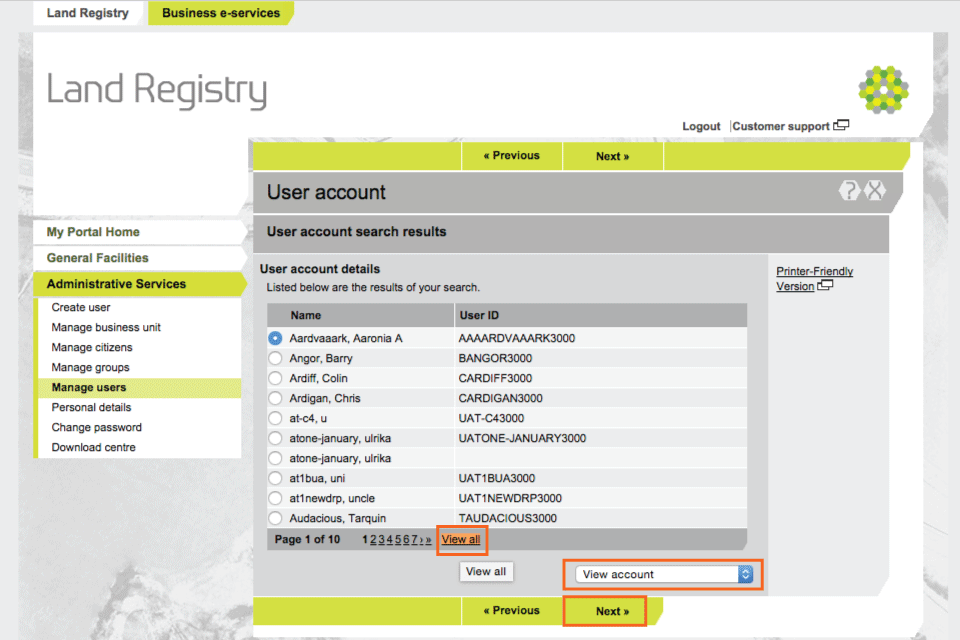Click the top « Previous button
The width and height of the screenshot is (960, 640).
512,156
